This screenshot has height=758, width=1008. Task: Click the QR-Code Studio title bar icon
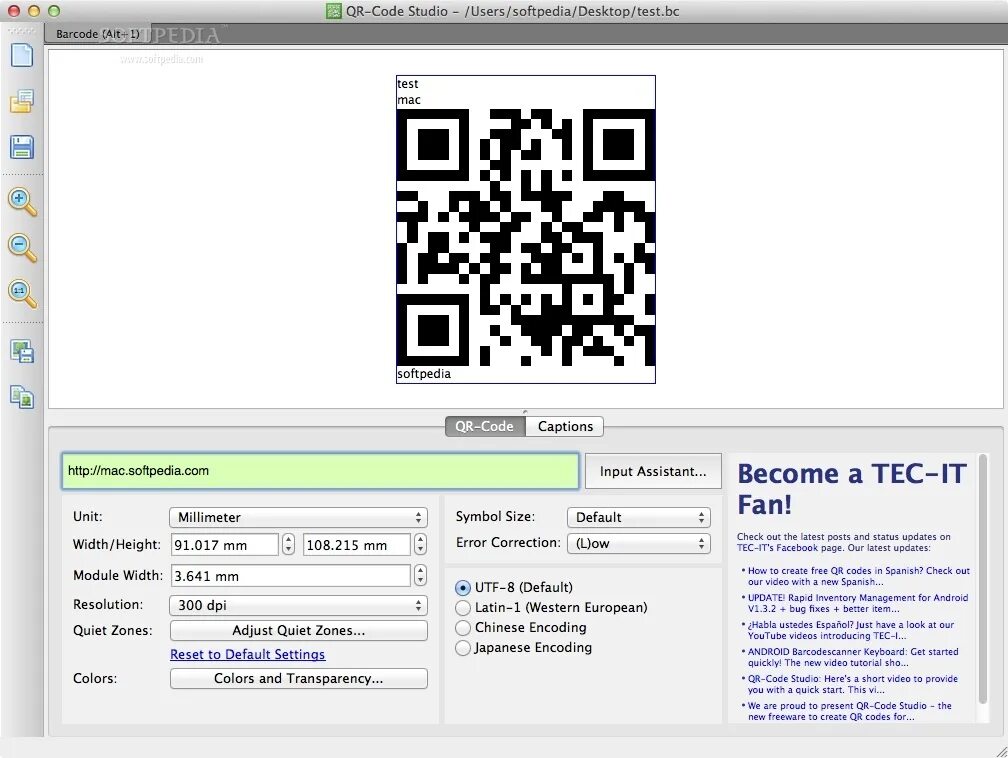[x=333, y=11]
